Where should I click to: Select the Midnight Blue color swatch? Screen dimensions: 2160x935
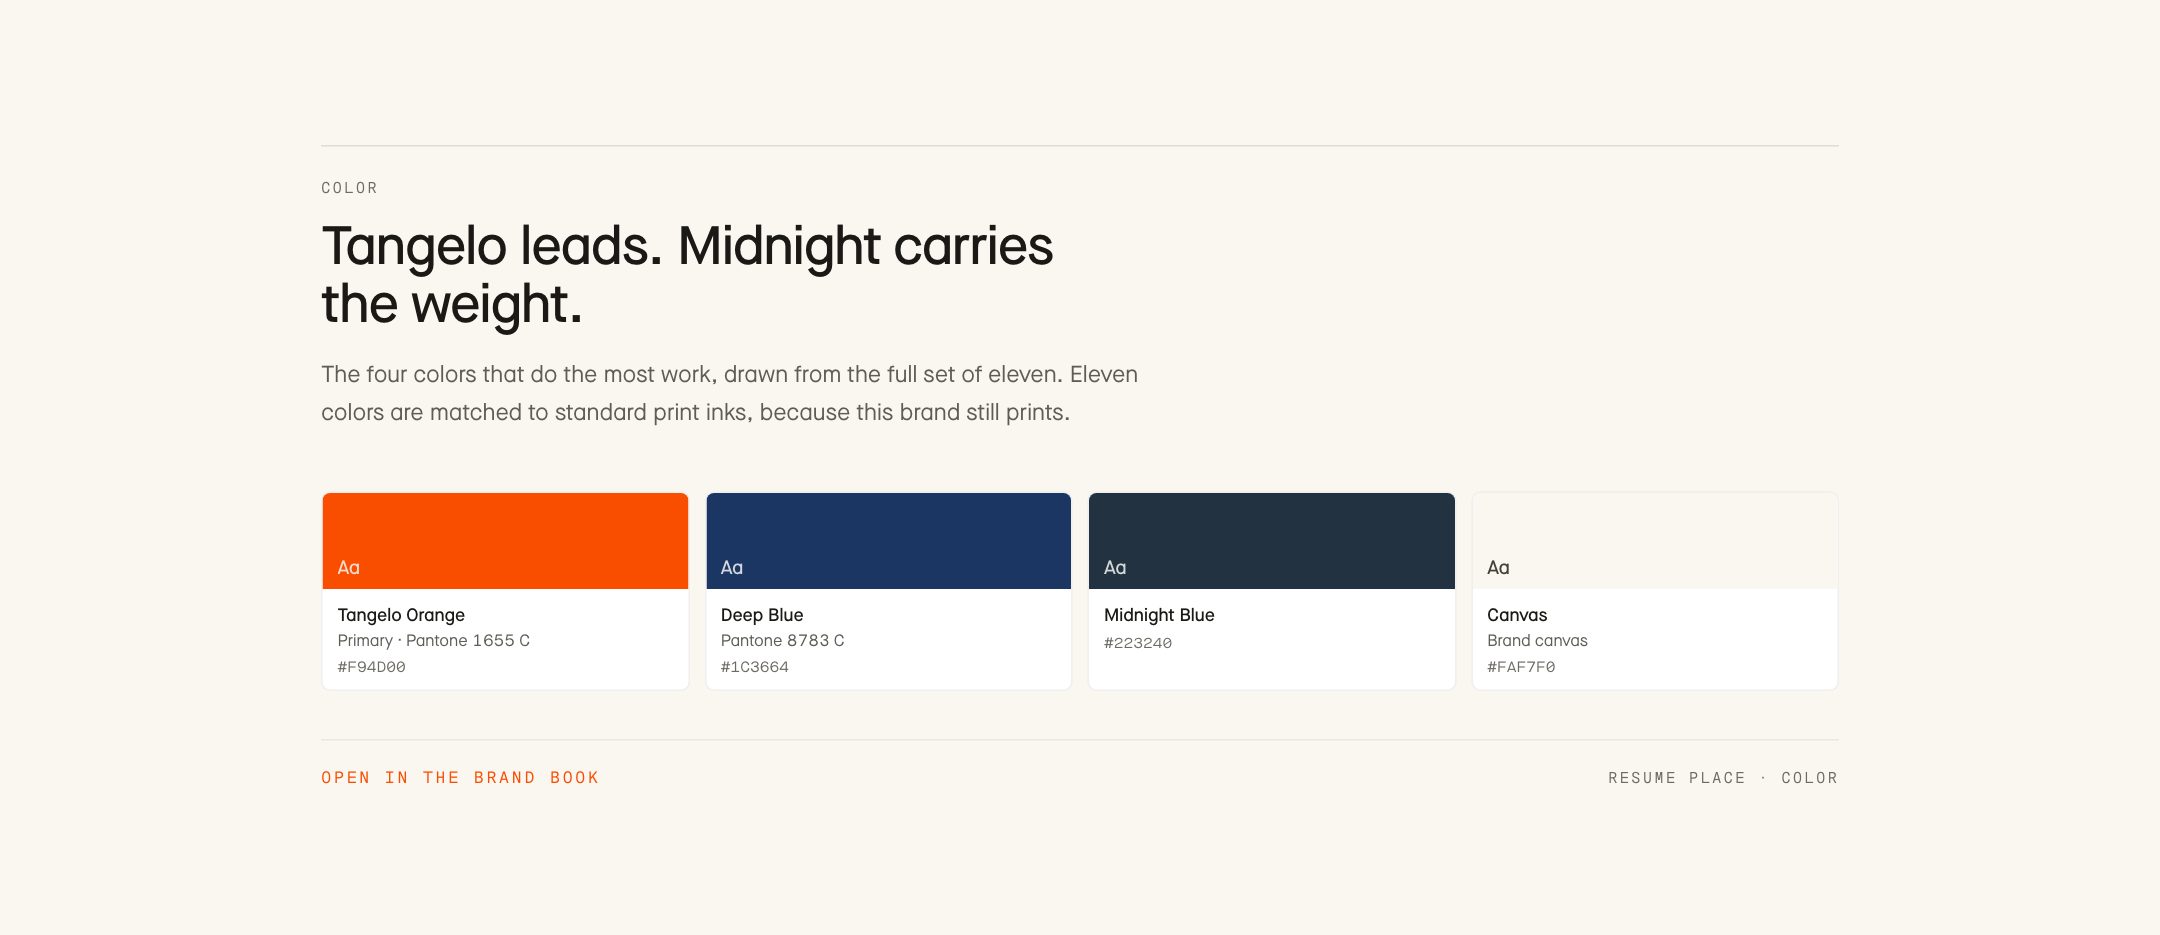(1271, 541)
